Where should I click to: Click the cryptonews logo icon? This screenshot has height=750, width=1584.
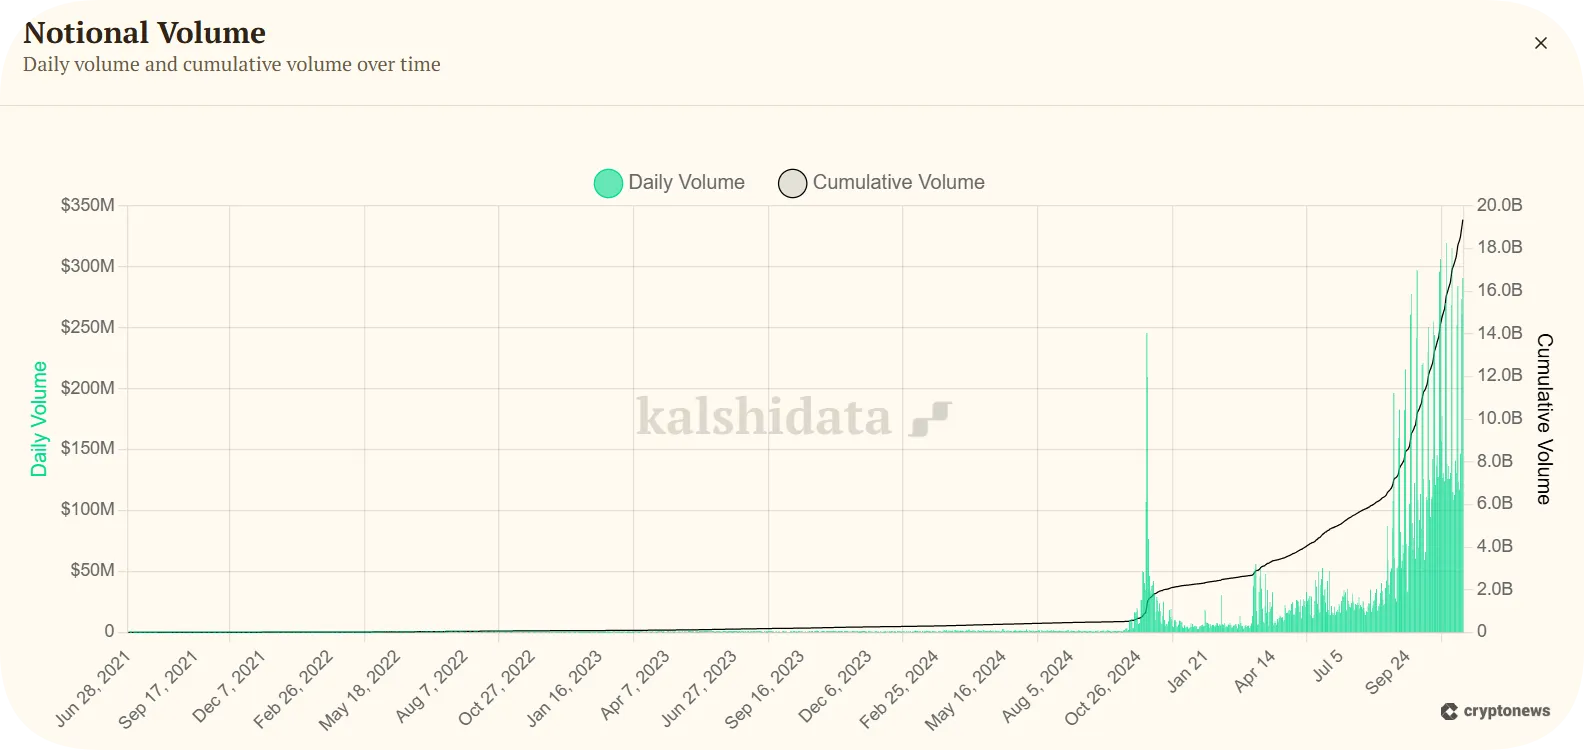coord(1447,712)
